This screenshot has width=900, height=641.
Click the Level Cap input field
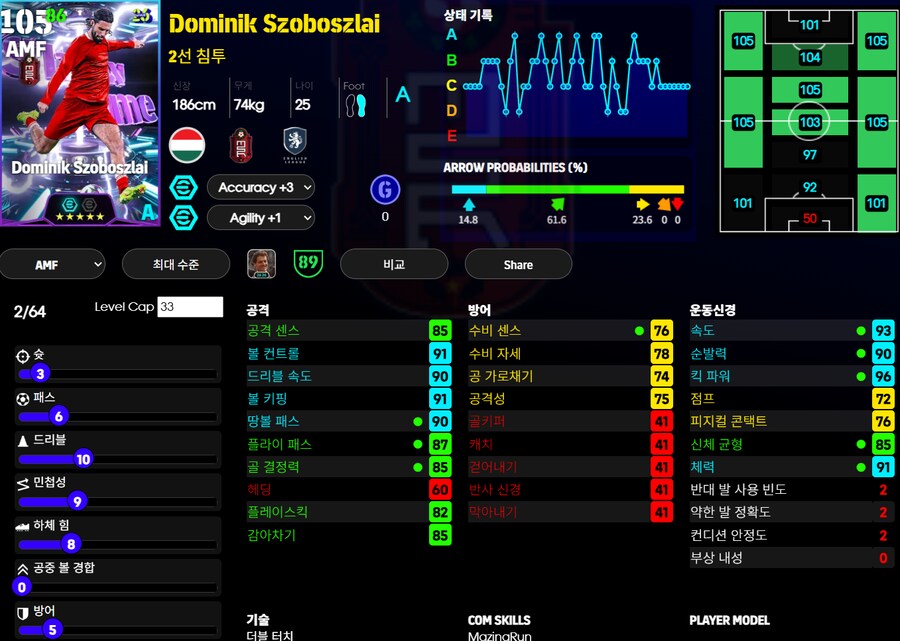pos(189,307)
